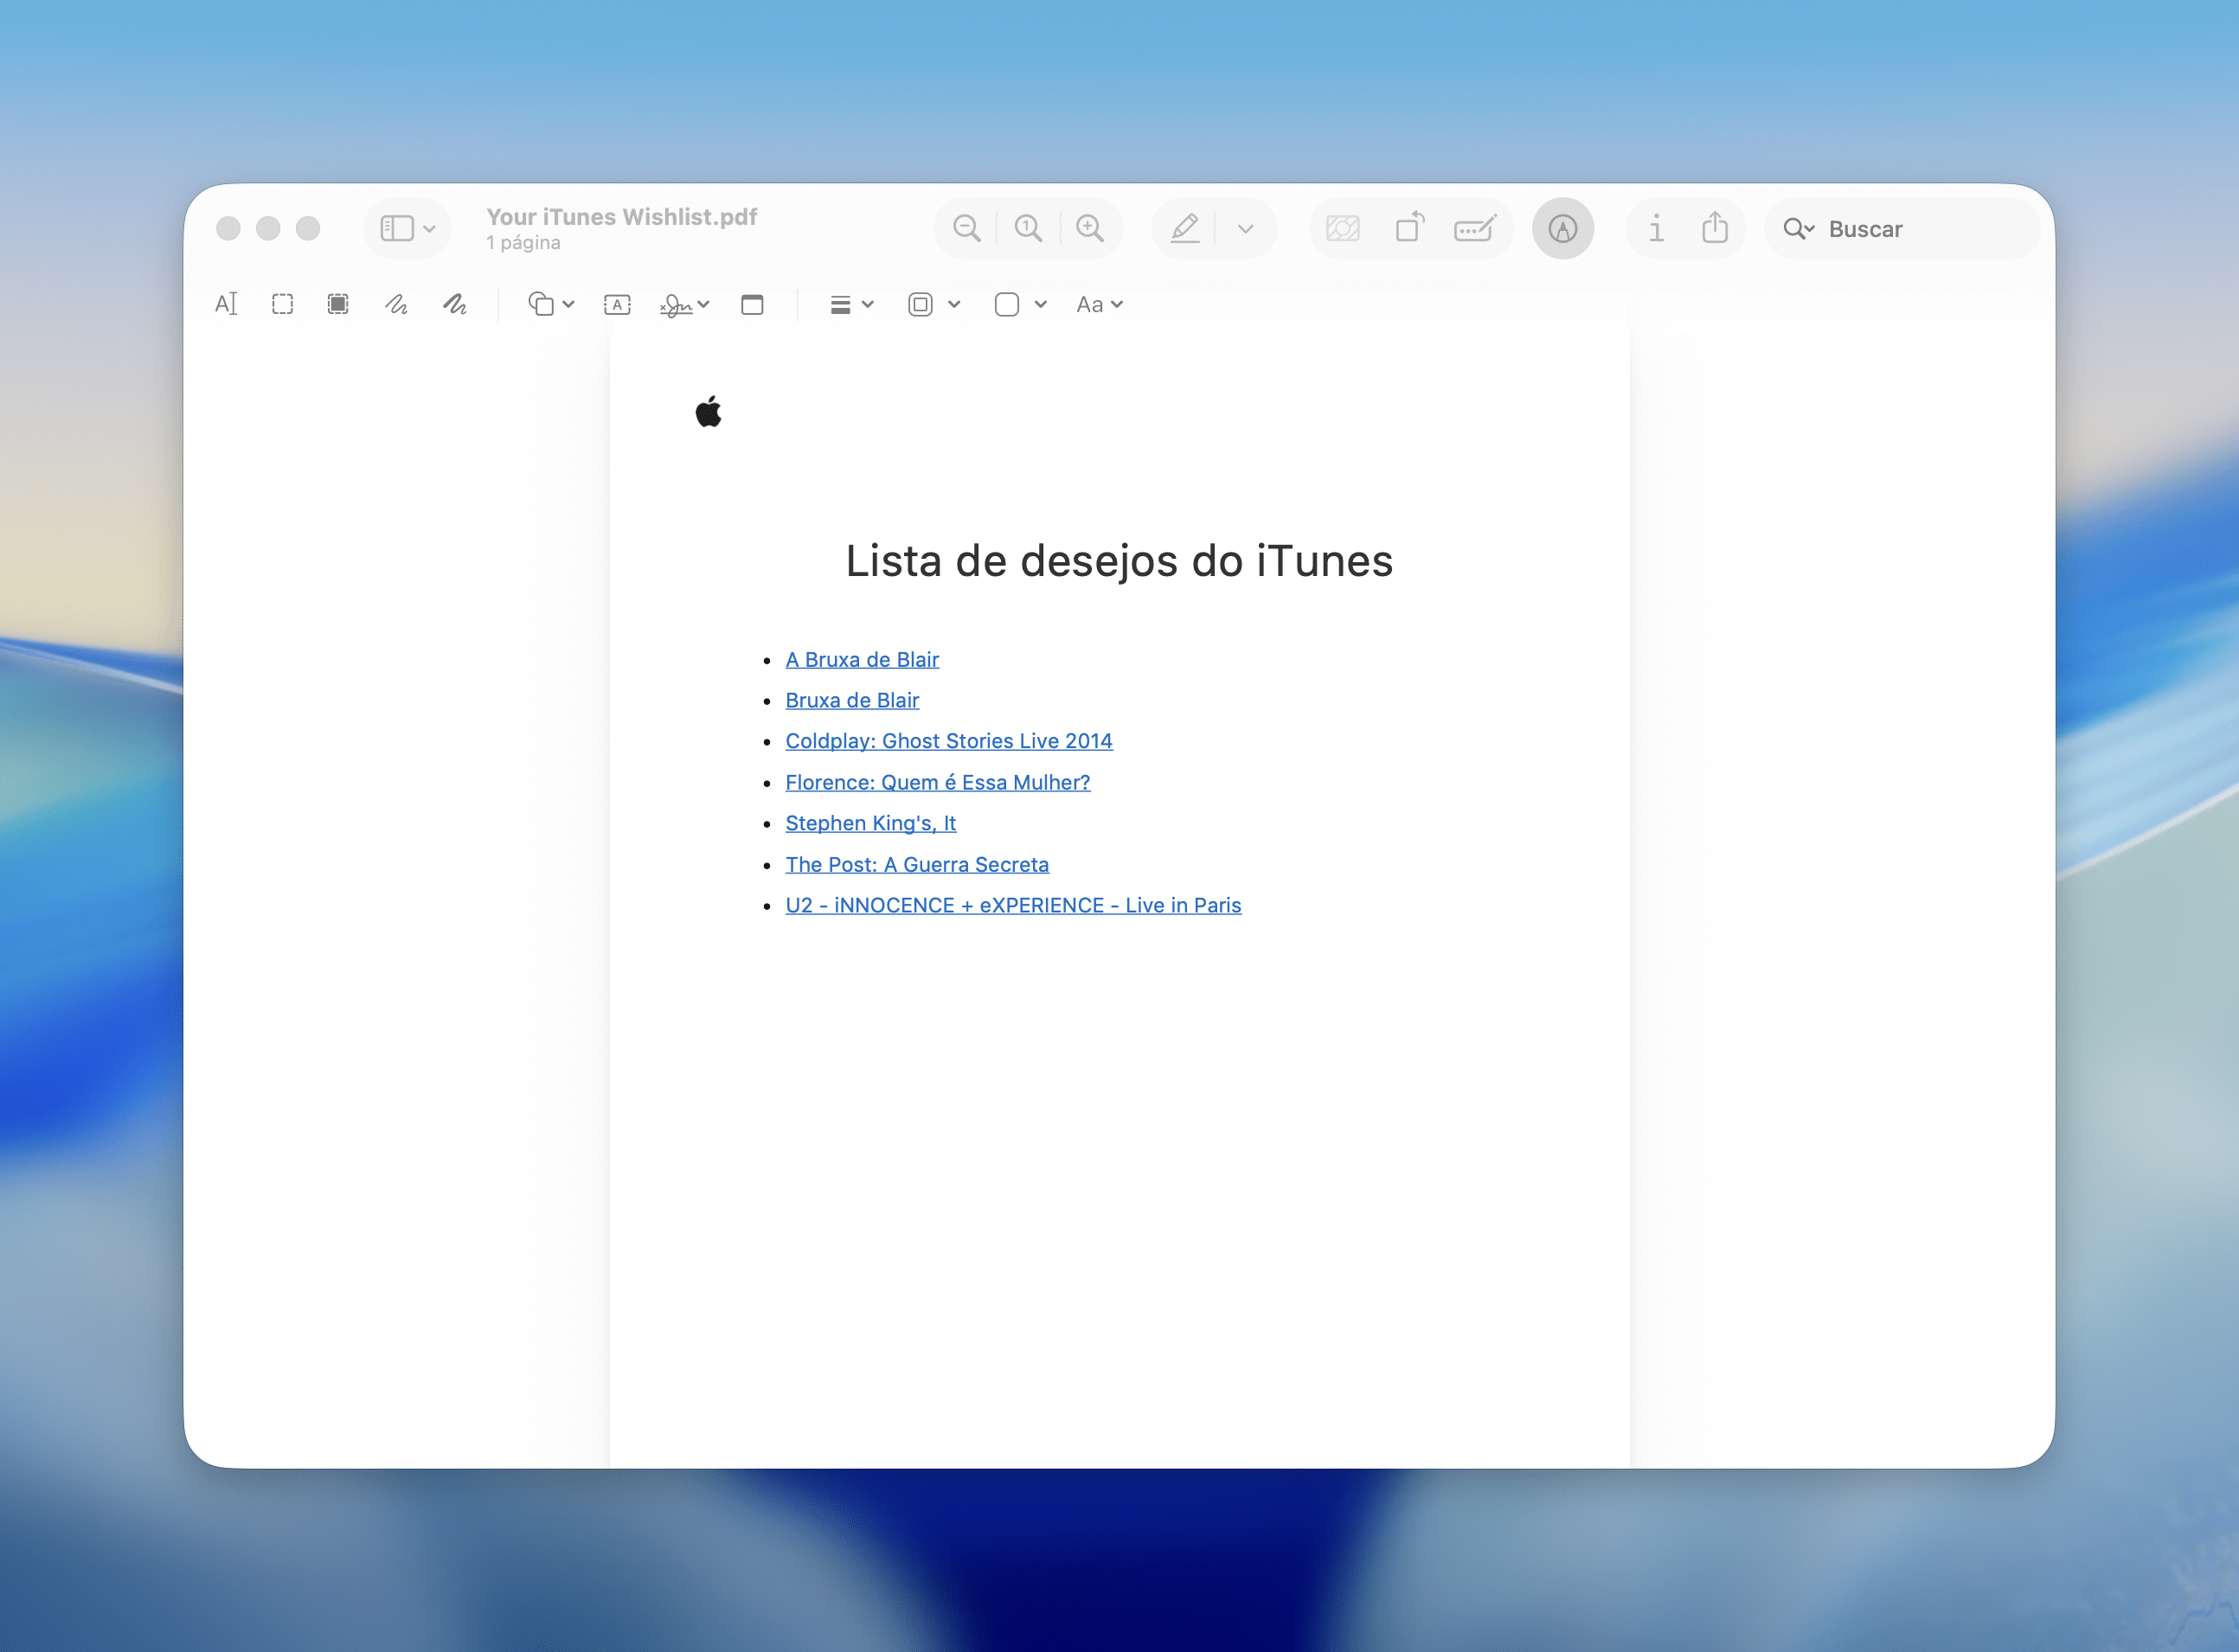Toggle the Markup toolbar button
This screenshot has height=1652, width=2239.
(1562, 229)
